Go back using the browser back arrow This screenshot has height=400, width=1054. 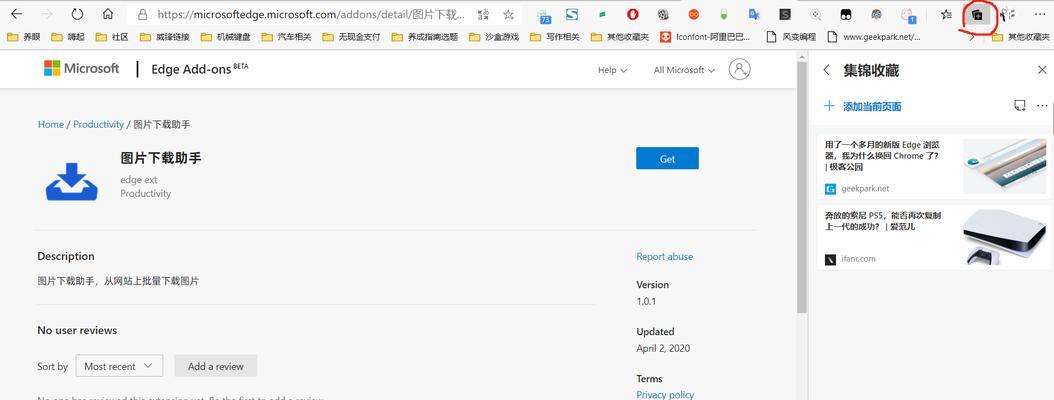pos(16,14)
